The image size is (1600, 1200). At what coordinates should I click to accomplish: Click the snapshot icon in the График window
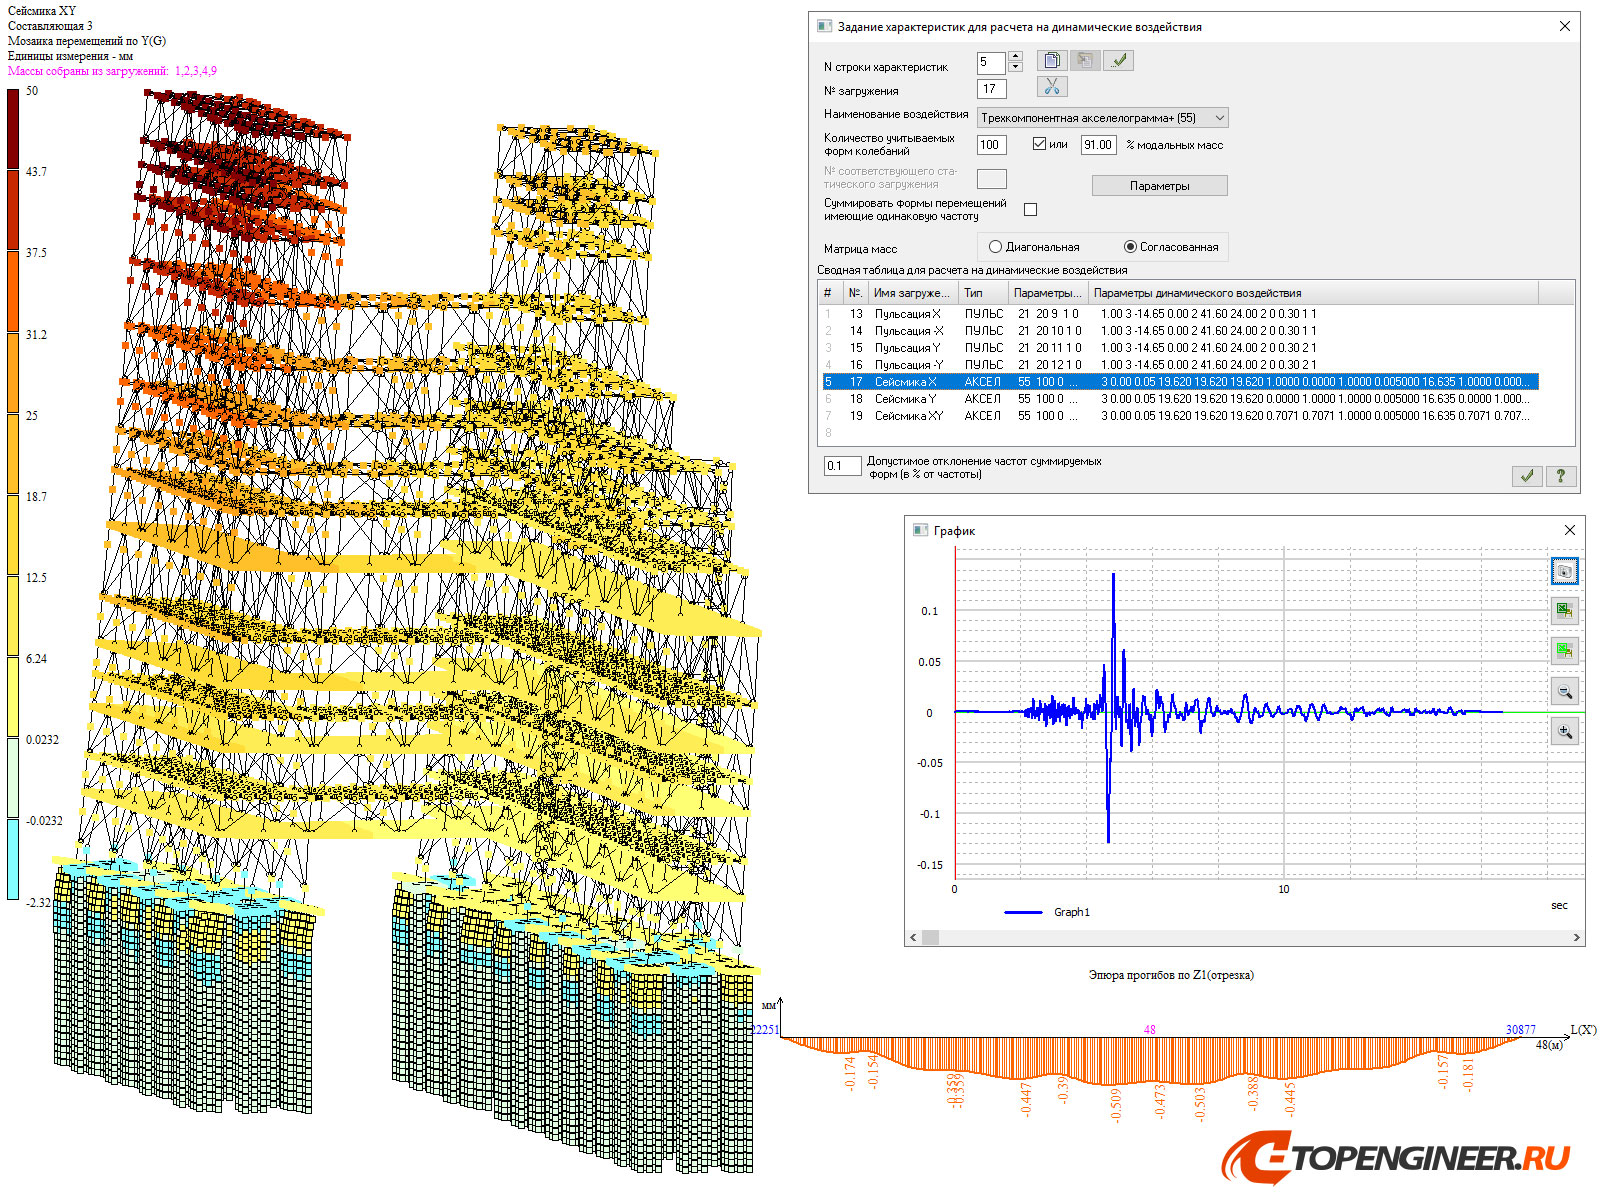(1565, 571)
